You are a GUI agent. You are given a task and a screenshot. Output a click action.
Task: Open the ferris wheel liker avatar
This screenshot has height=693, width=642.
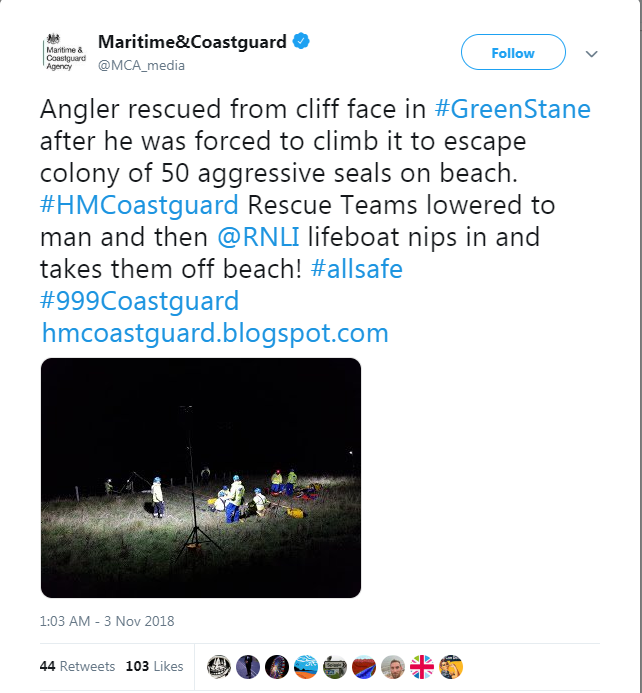pos(277,667)
